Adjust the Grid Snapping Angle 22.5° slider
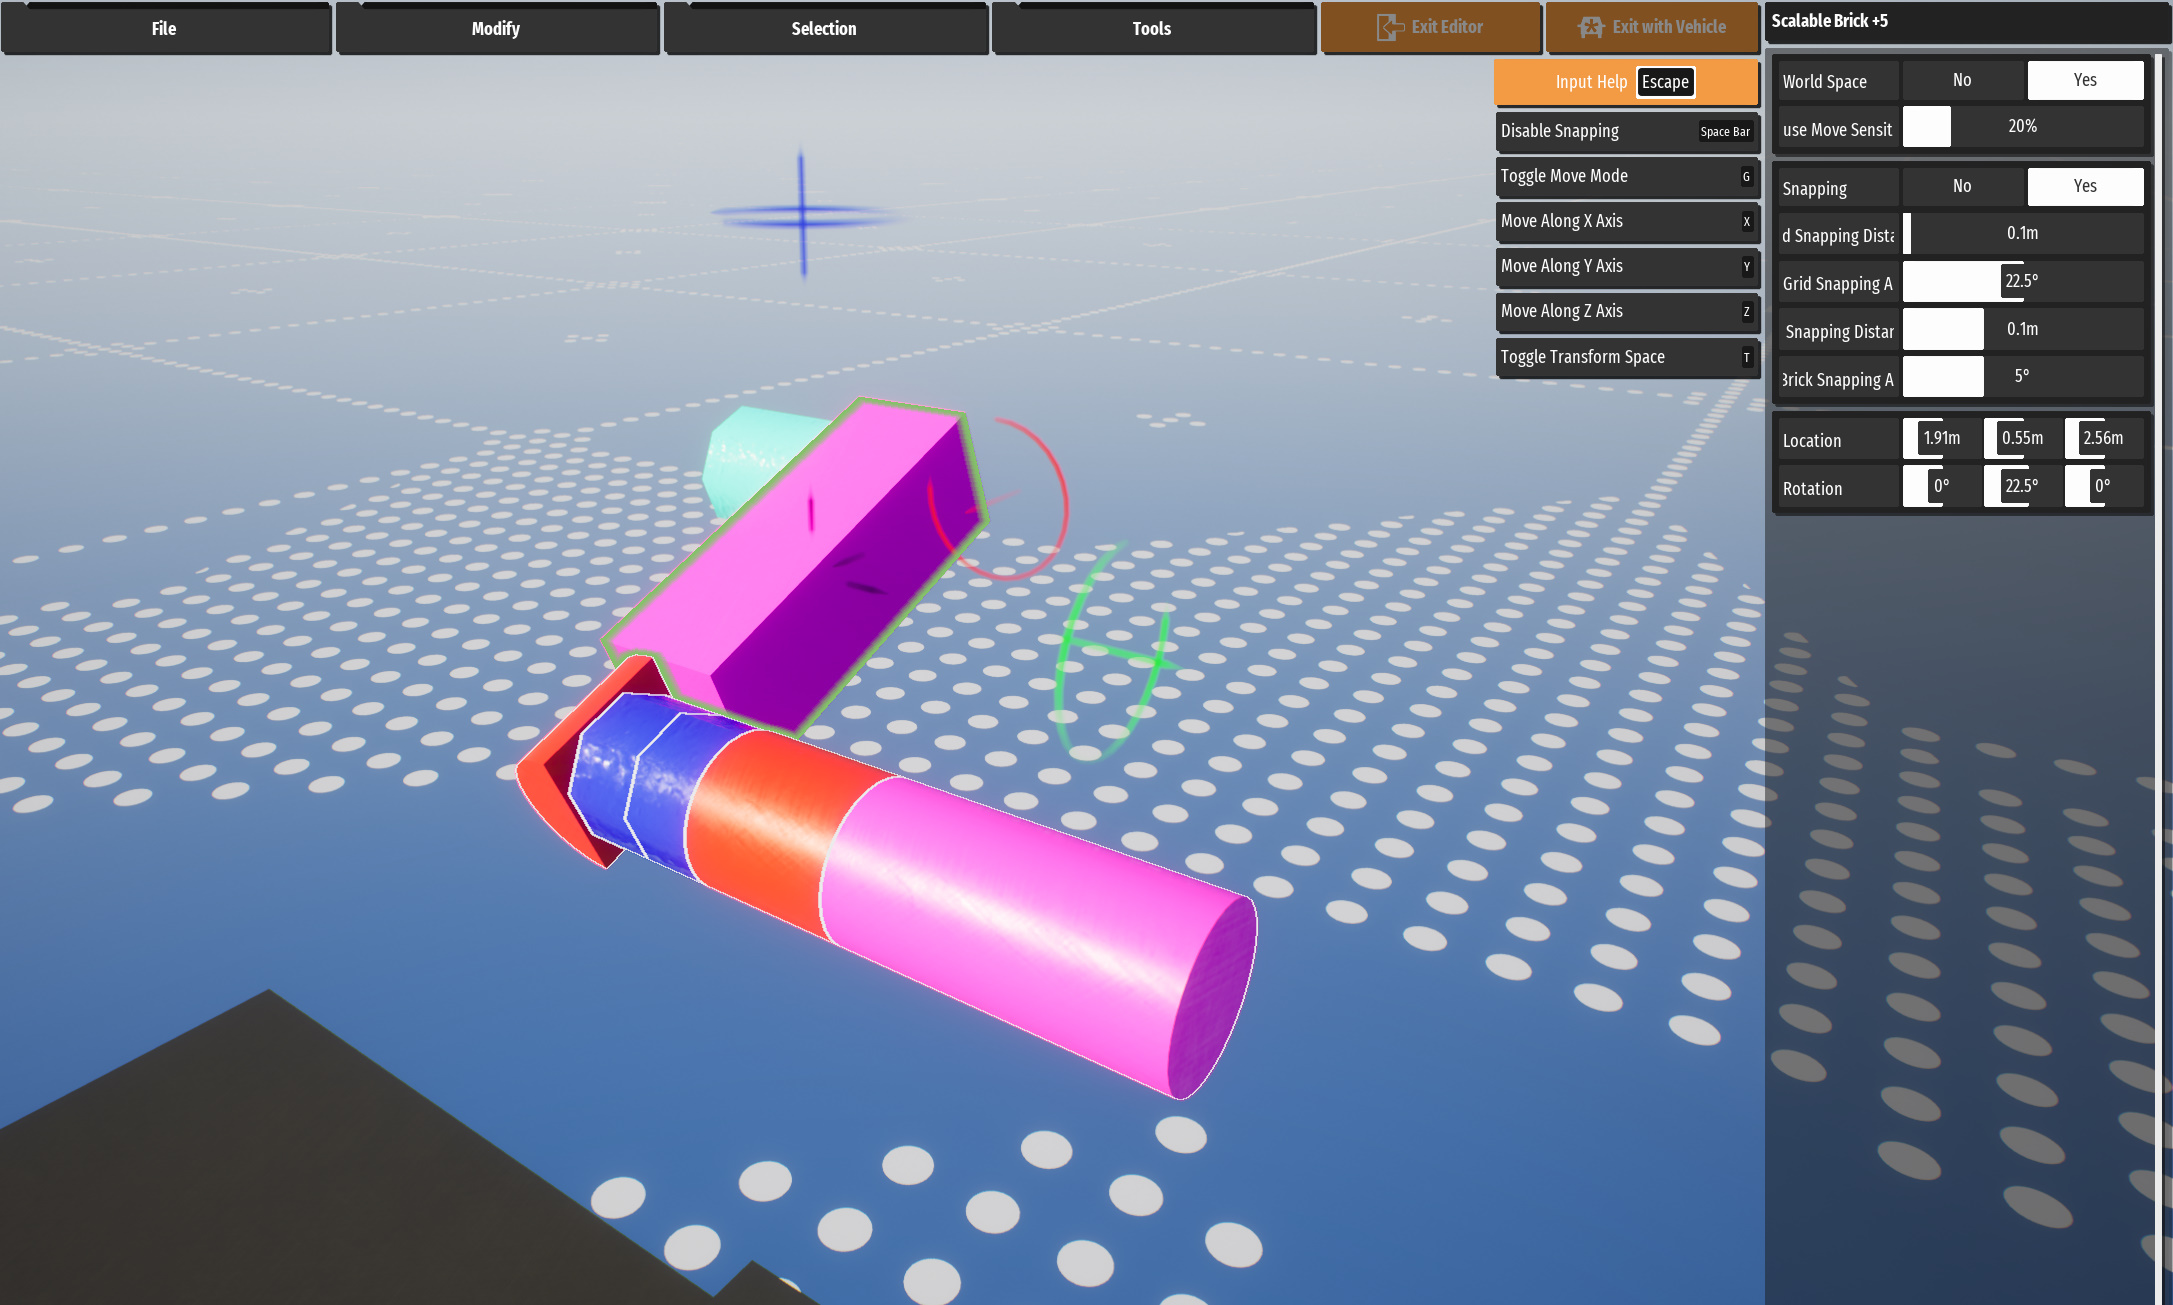This screenshot has height=1305, width=2173. [2021, 282]
